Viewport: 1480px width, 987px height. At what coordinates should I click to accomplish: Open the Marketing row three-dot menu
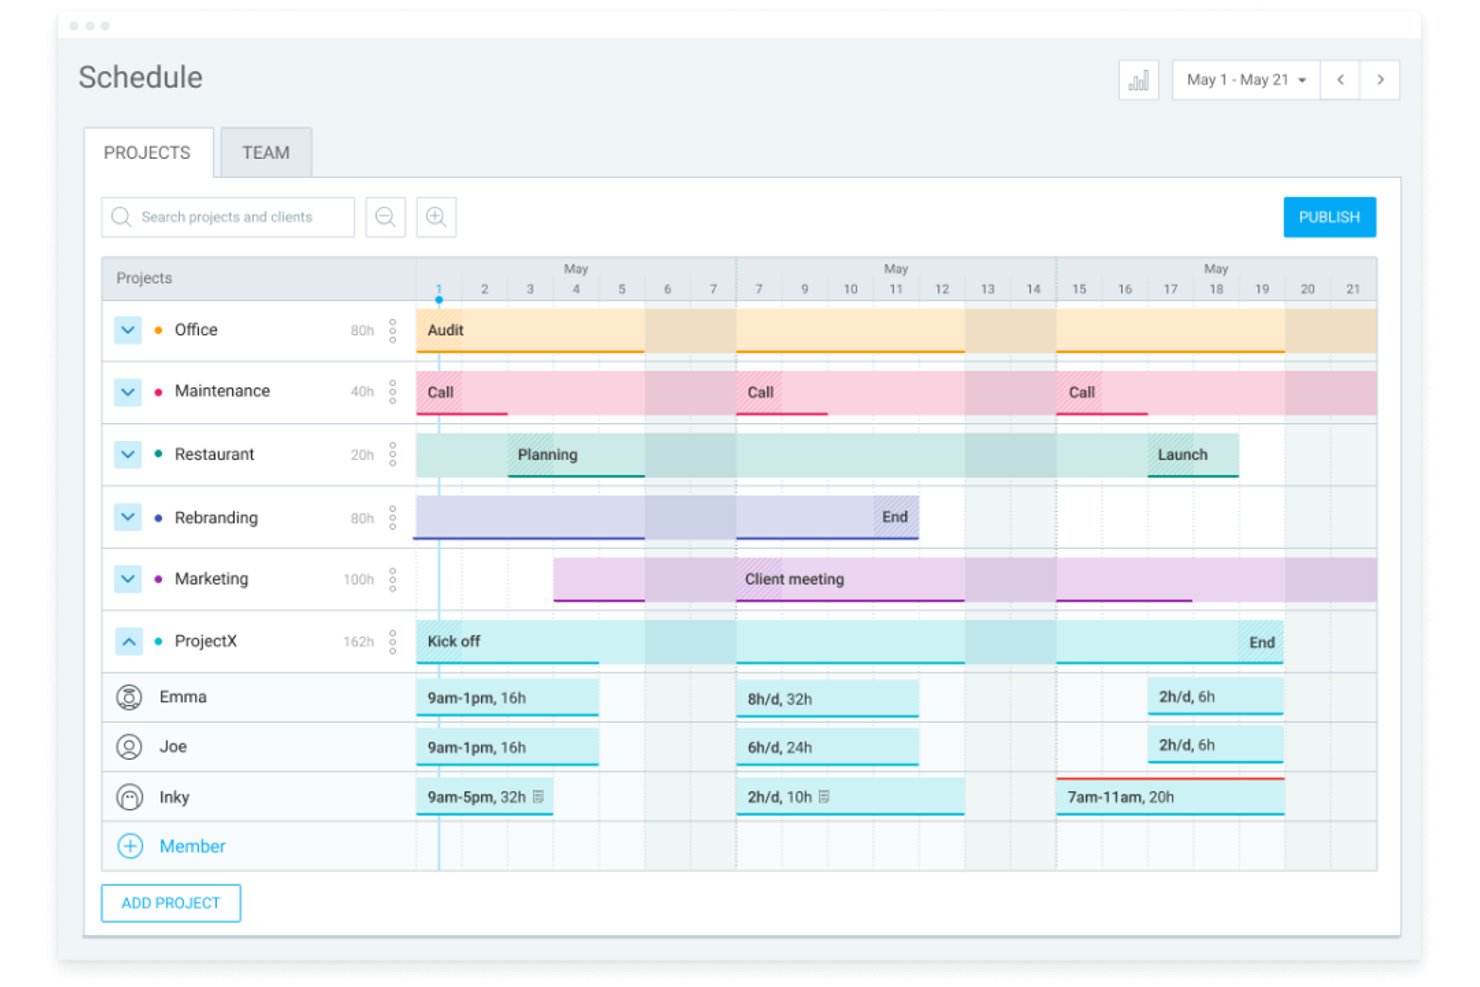pos(393,579)
